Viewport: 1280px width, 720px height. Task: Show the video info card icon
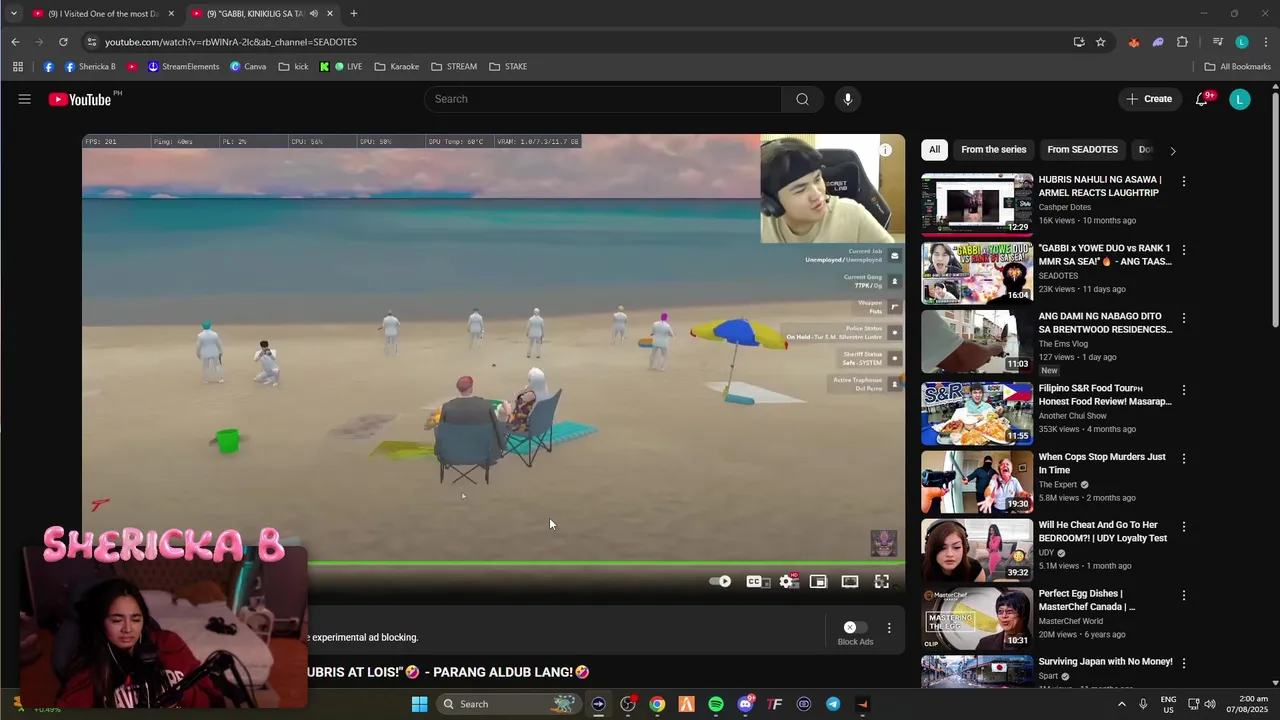[x=885, y=150]
